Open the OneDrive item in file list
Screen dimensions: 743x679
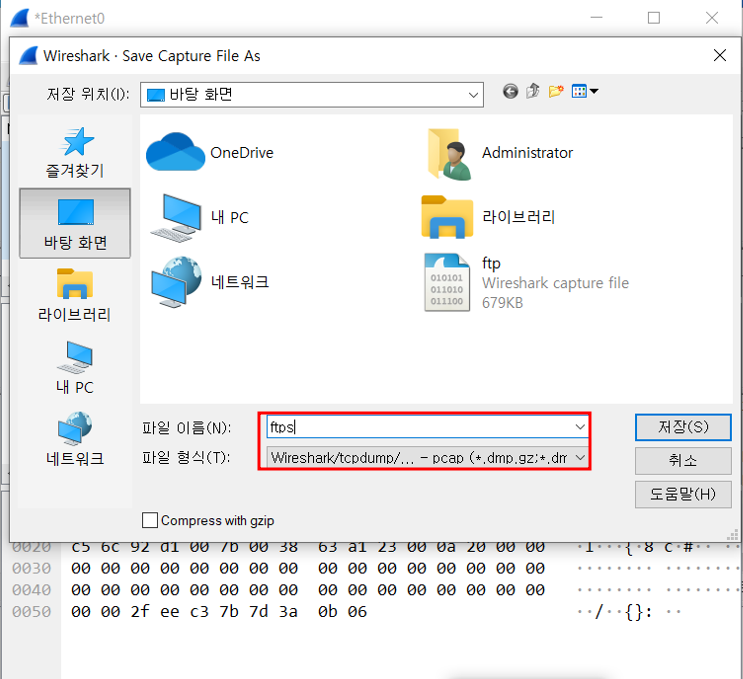tap(210, 153)
